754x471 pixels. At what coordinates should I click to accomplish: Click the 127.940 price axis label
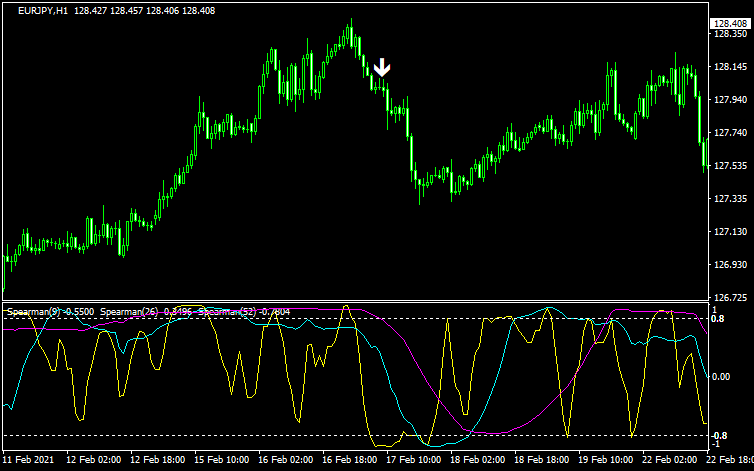coord(728,100)
